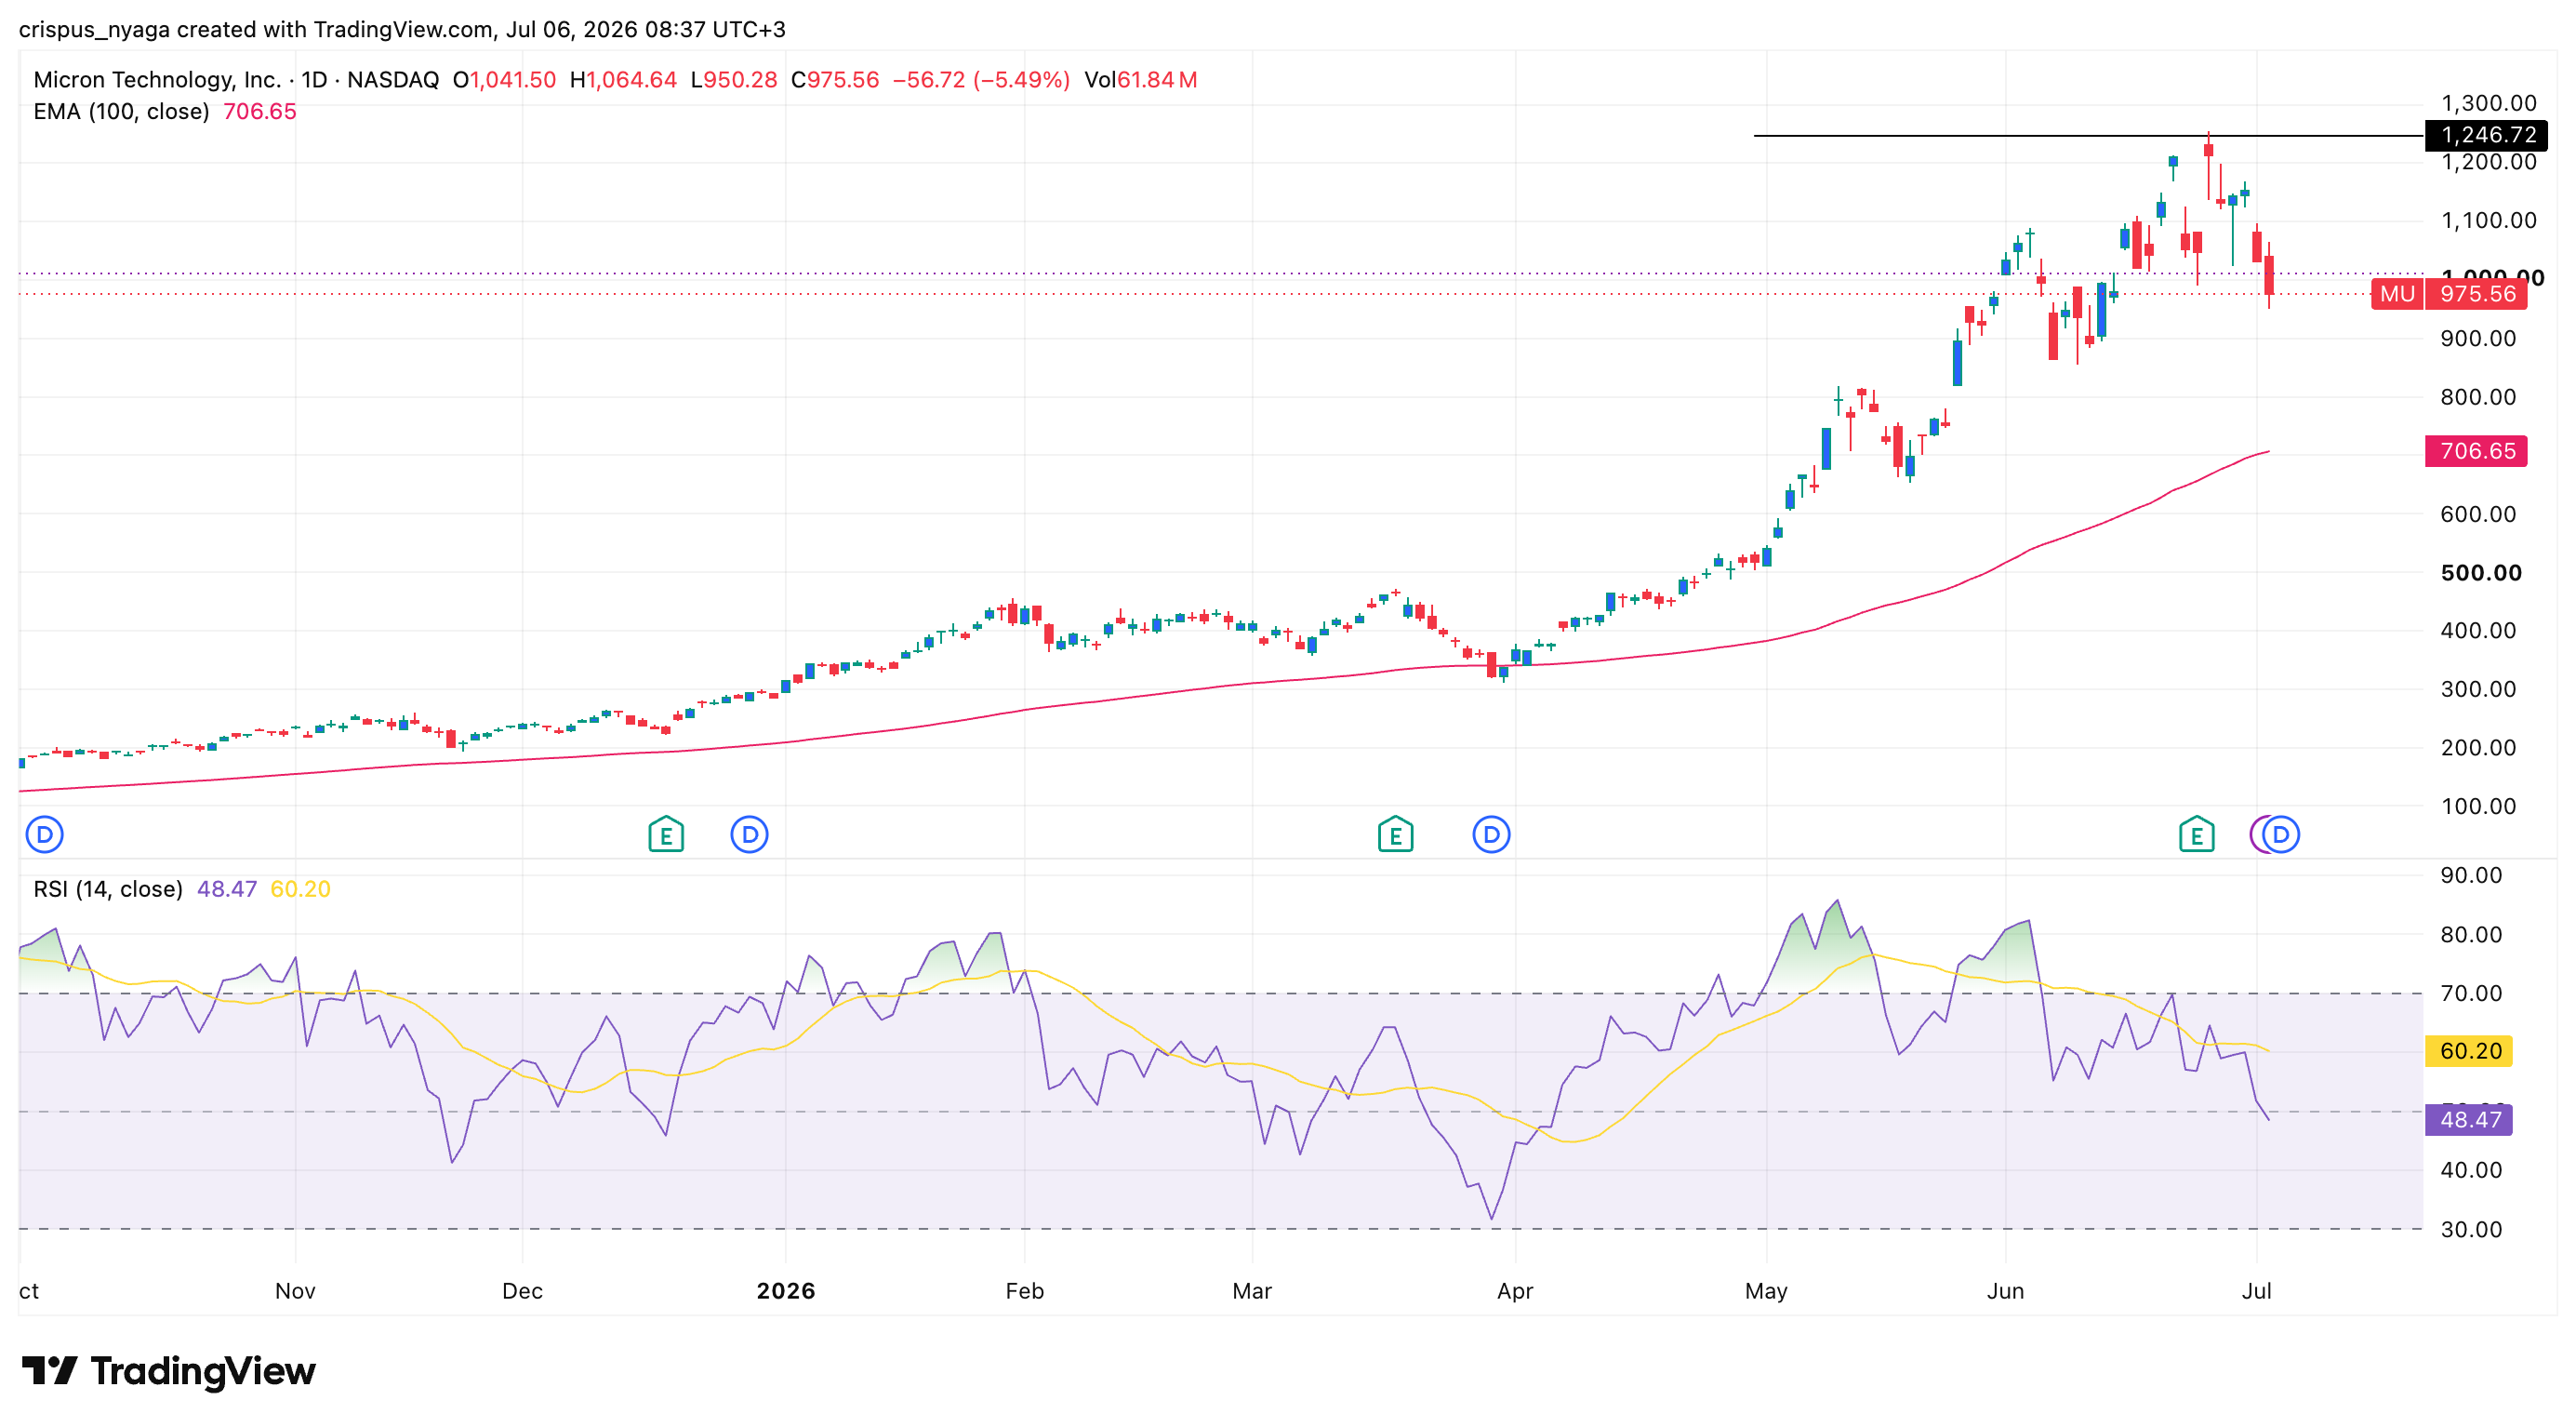
Task: Click the 80.00 RSI axis label
Action: pyautogui.click(x=2471, y=934)
